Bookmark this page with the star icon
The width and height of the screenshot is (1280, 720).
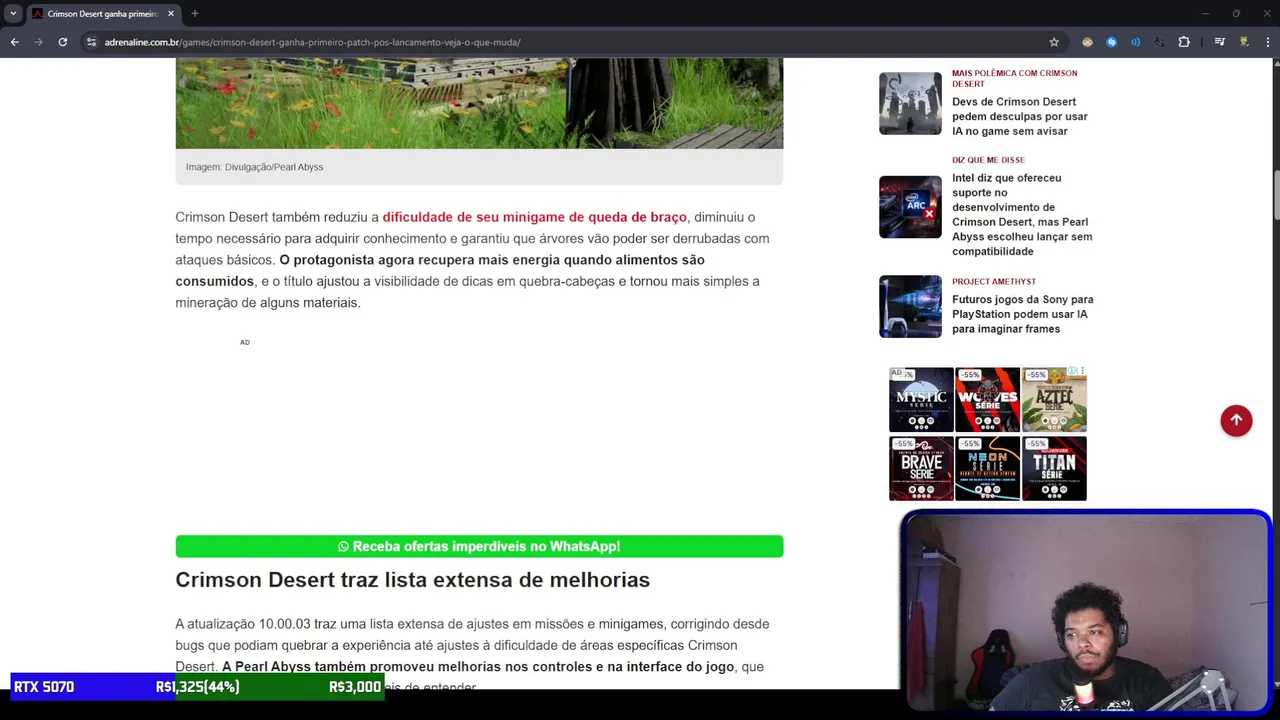click(1054, 42)
